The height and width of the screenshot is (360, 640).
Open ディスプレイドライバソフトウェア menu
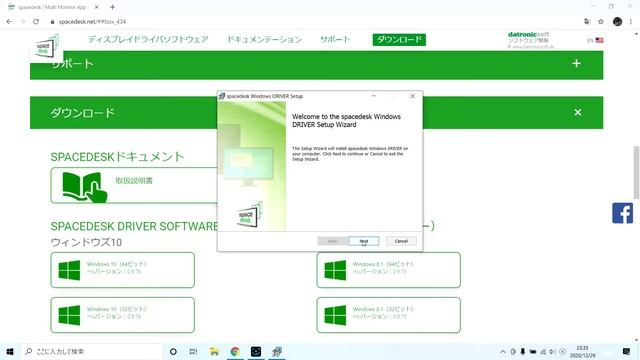(x=148, y=40)
